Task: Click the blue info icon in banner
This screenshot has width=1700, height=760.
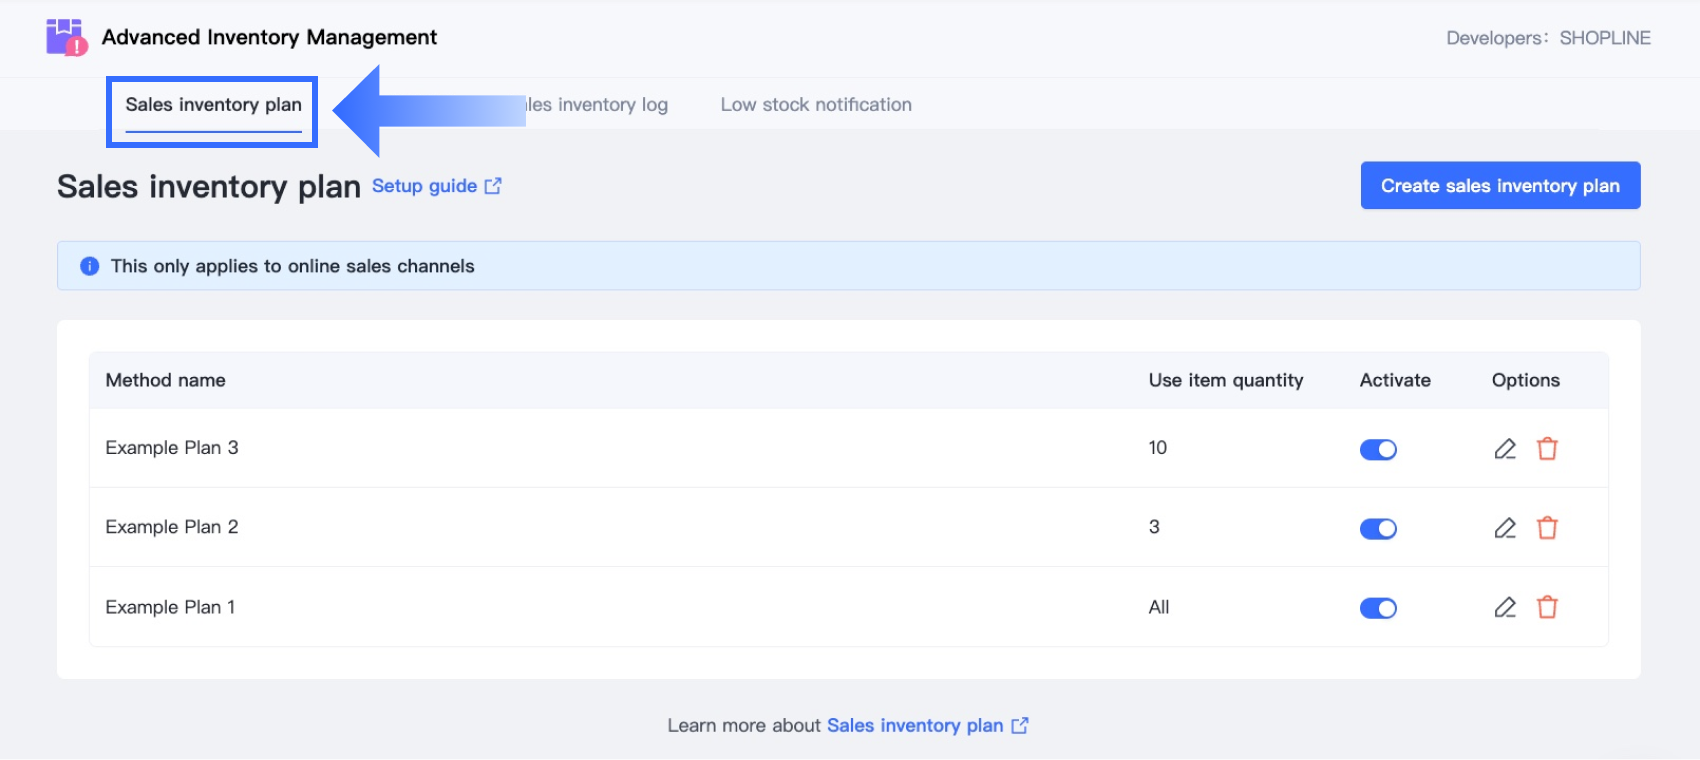Action: tap(90, 266)
